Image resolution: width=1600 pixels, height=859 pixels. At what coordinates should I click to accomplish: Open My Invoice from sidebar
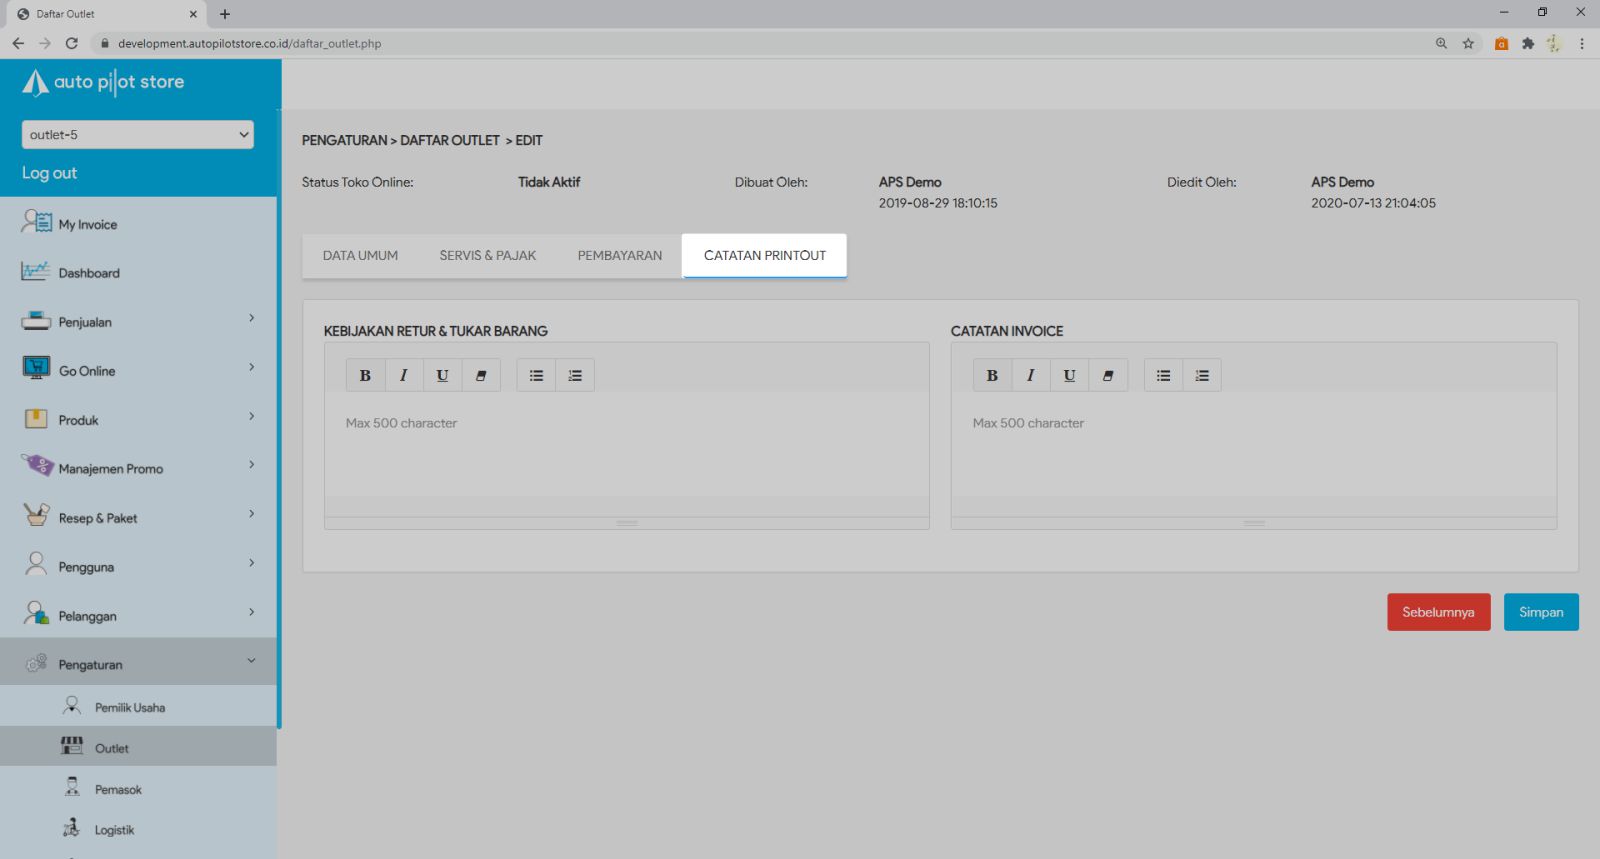tap(87, 224)
